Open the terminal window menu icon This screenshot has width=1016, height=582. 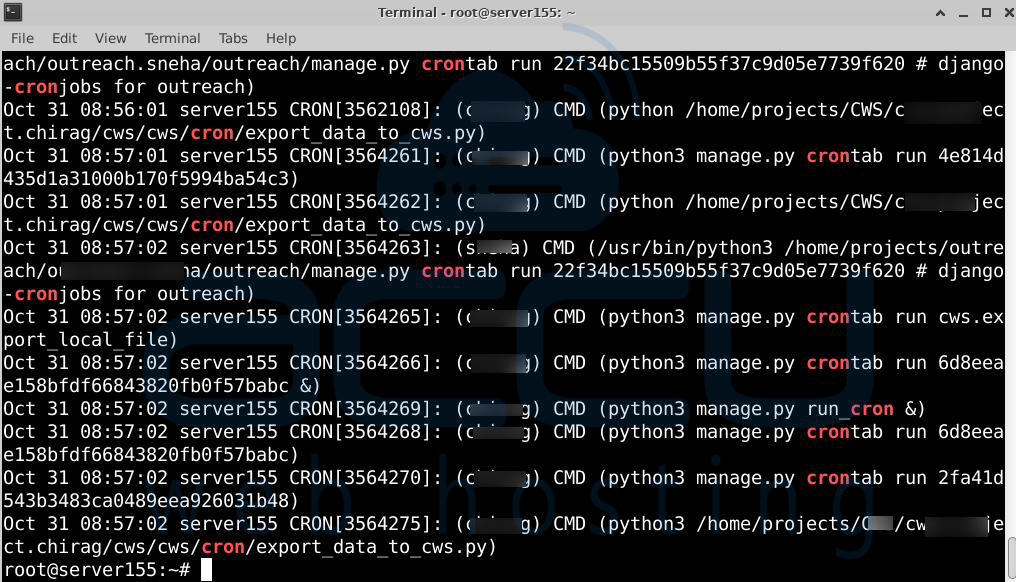point(13,12)
